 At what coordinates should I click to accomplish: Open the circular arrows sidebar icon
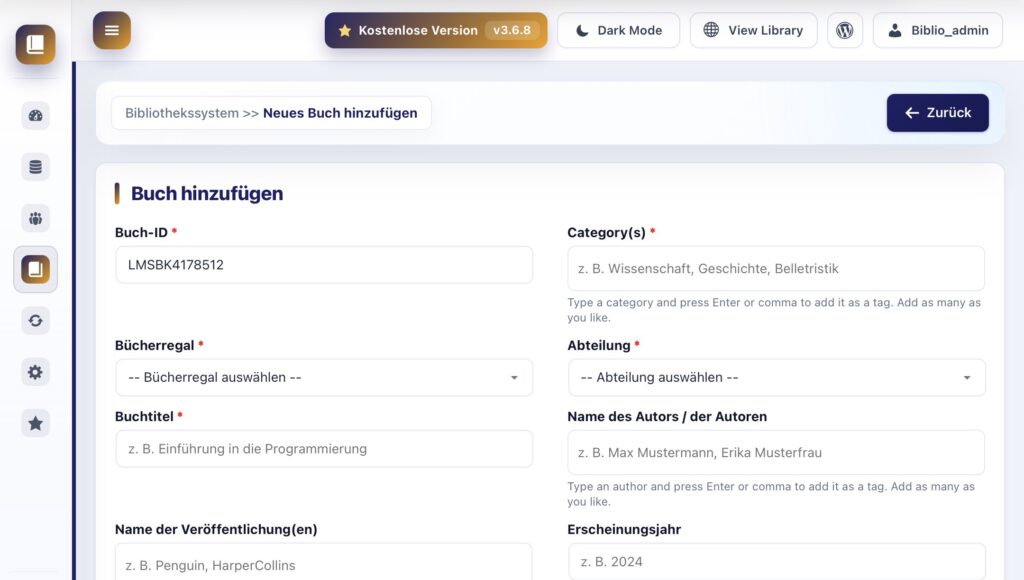(35, 321)
